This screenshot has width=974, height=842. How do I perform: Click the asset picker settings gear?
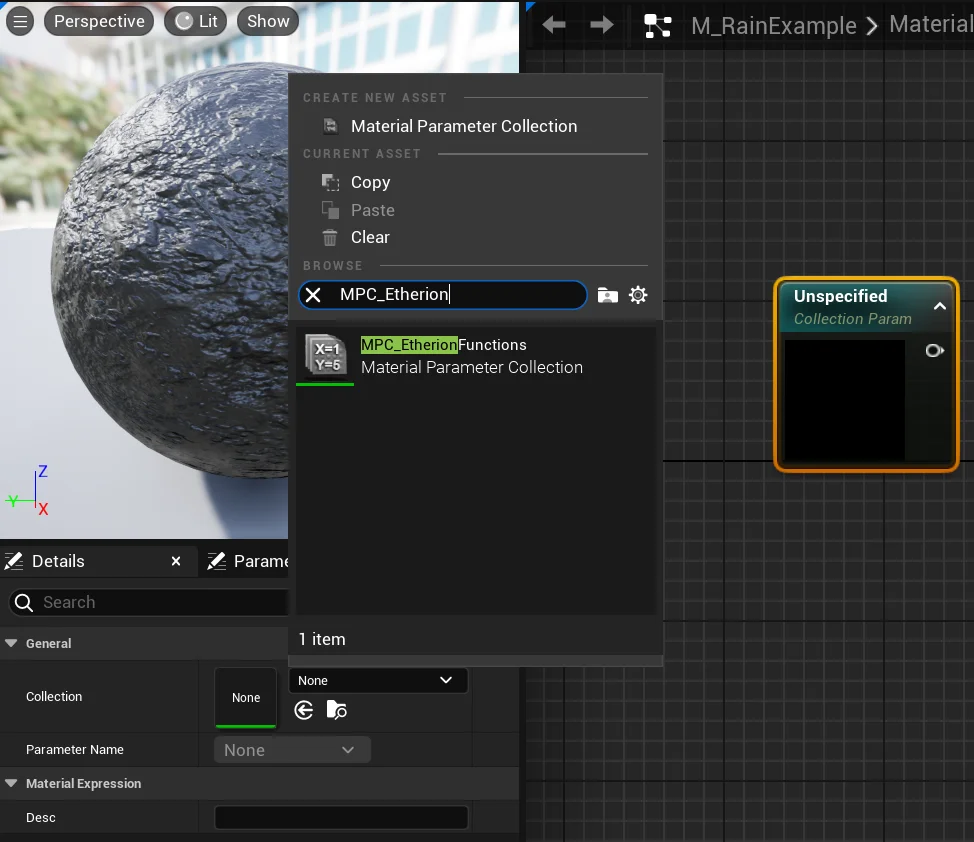click(638, 295)
